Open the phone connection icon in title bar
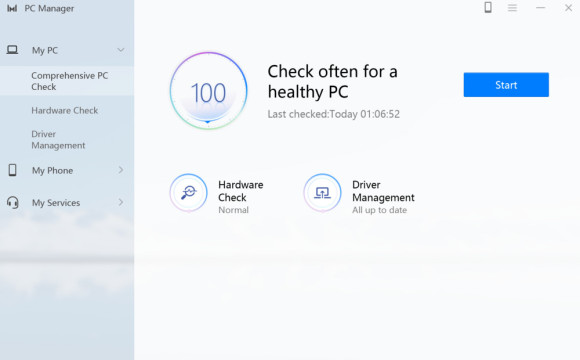The width and height of the screenshot is (580, 360). coord(488,7)
